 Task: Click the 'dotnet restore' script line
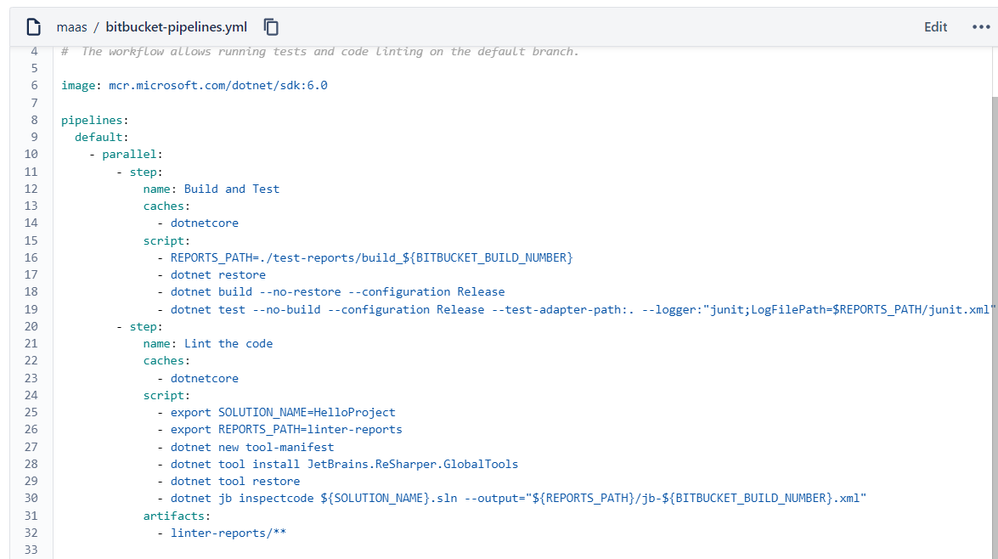(218, 274)
